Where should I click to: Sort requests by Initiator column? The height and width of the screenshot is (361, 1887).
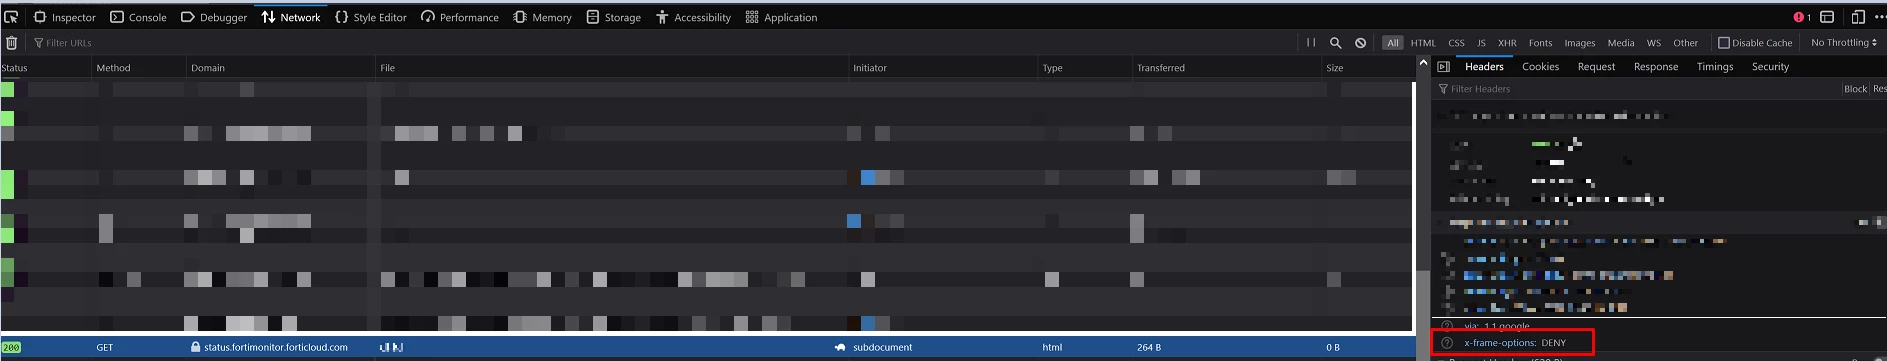click(943, 68)
